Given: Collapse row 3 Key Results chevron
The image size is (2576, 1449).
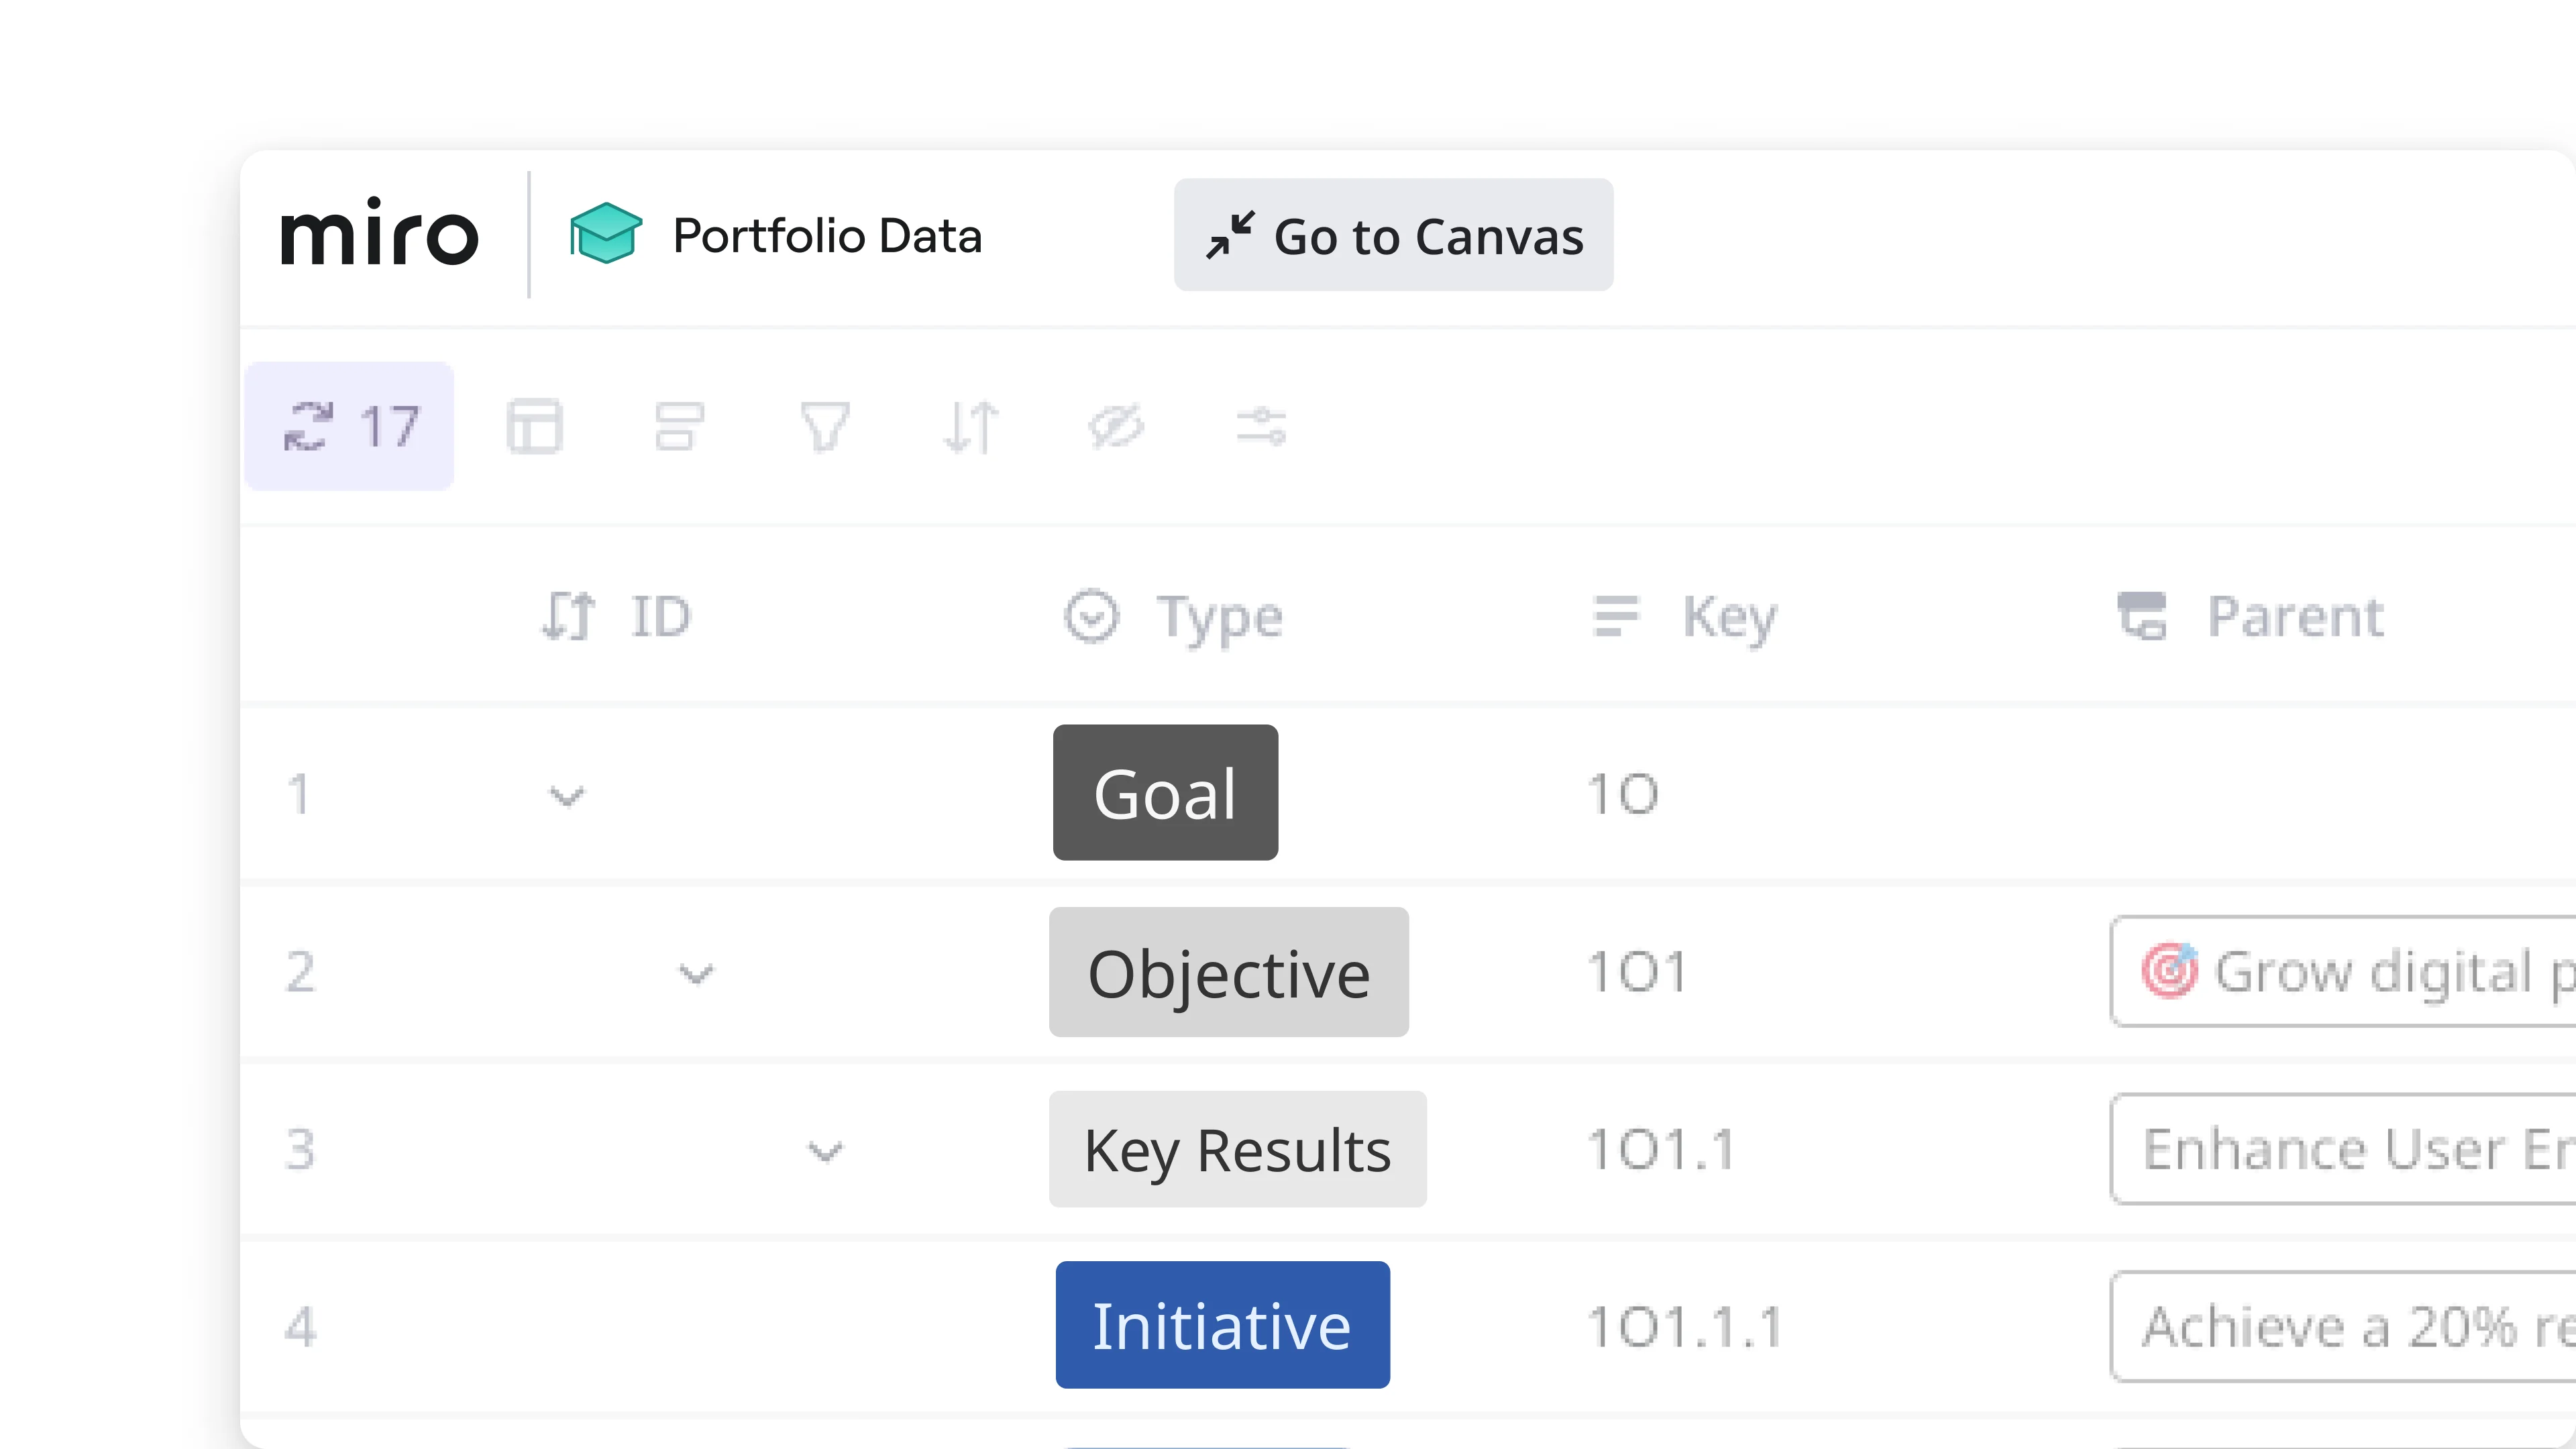Looking at the screenshot, I should [x=825, y=1151].
